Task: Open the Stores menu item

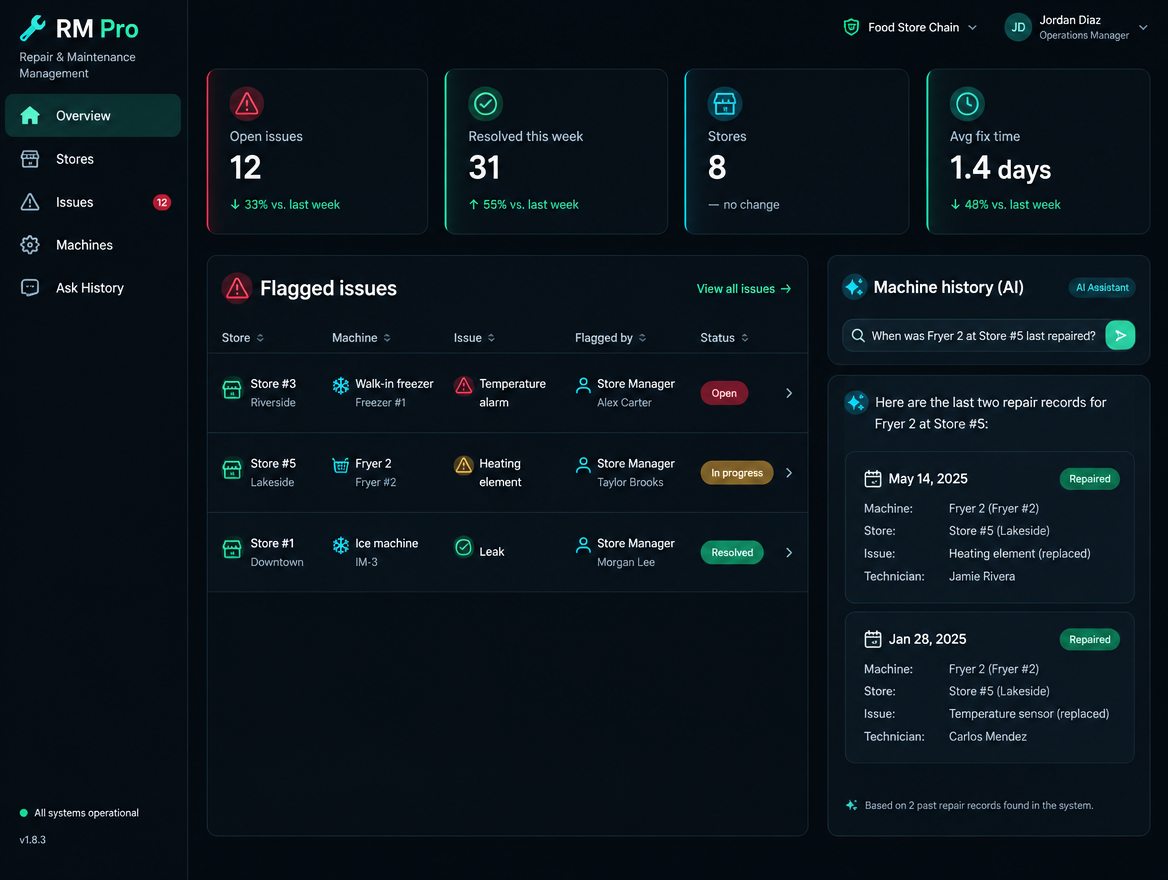Action: coord(93,159)
